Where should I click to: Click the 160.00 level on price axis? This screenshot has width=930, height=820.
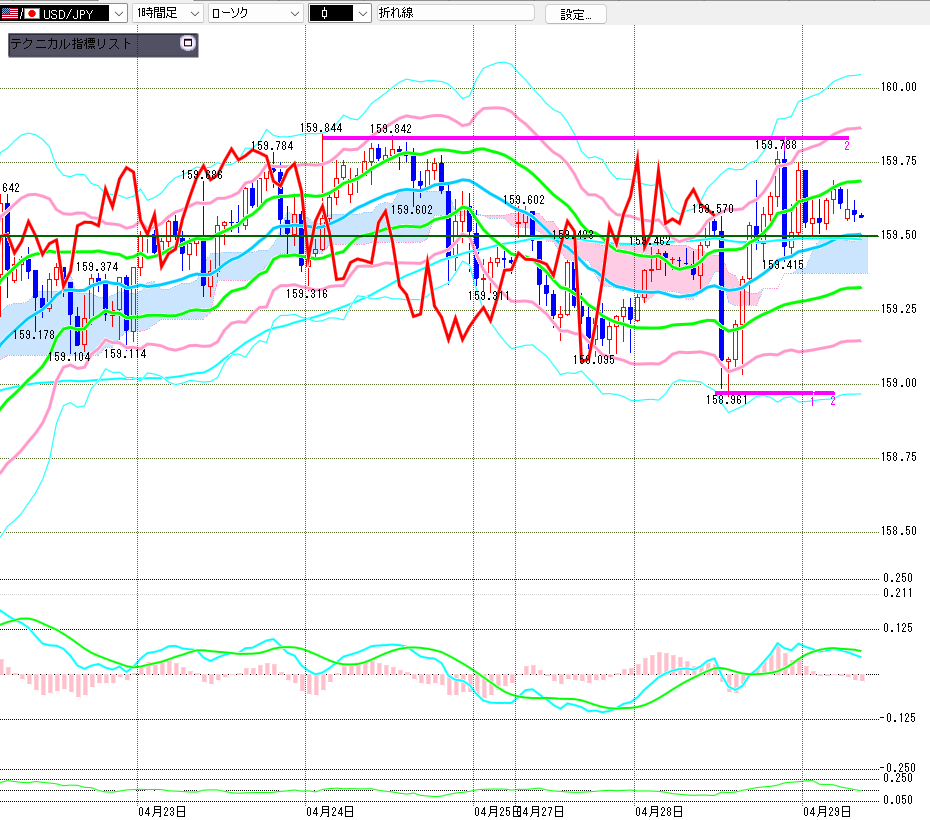tap(899, 87)
